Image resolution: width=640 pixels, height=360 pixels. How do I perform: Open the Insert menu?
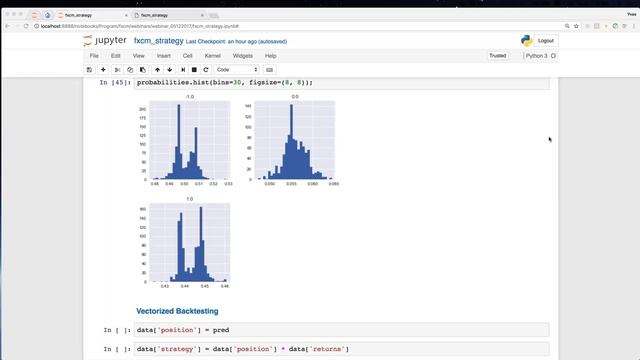(x=164, y=56)
